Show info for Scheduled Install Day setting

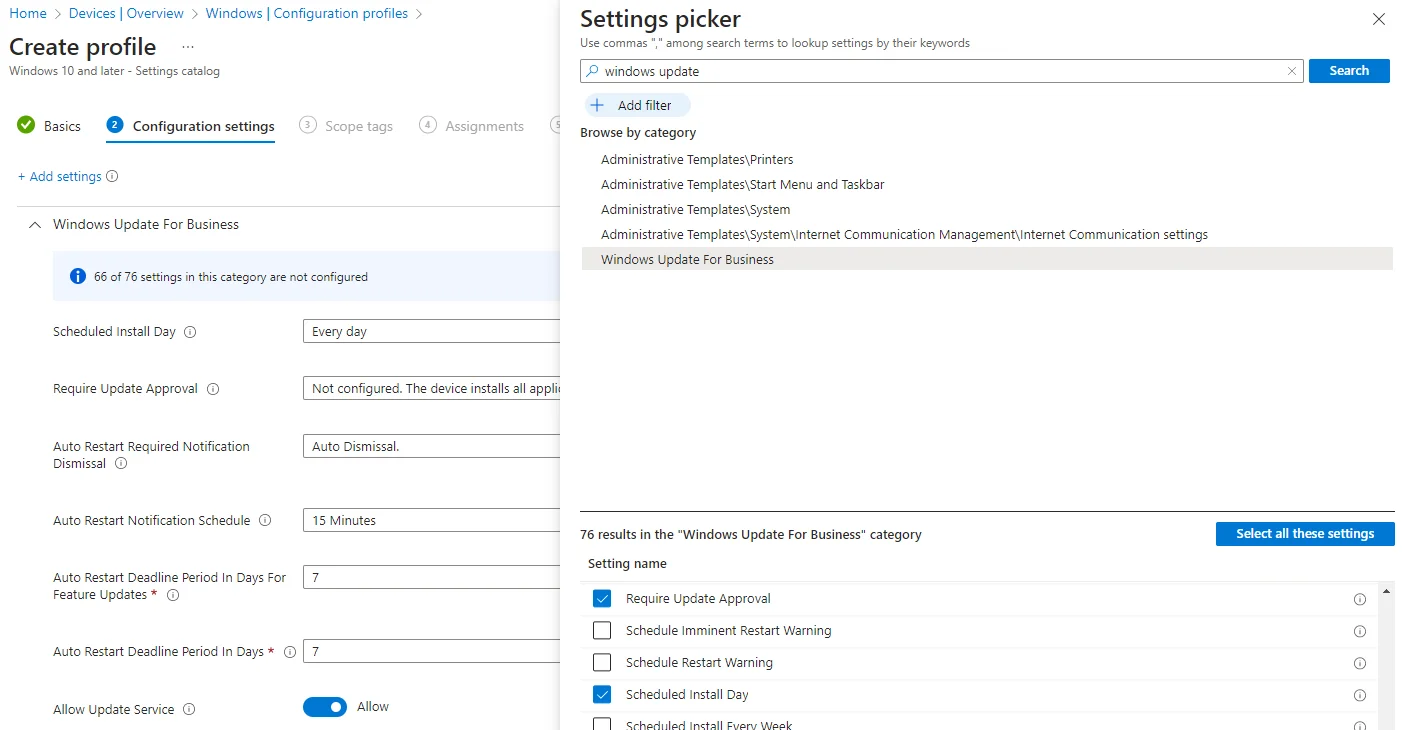(x=190, y=332)
